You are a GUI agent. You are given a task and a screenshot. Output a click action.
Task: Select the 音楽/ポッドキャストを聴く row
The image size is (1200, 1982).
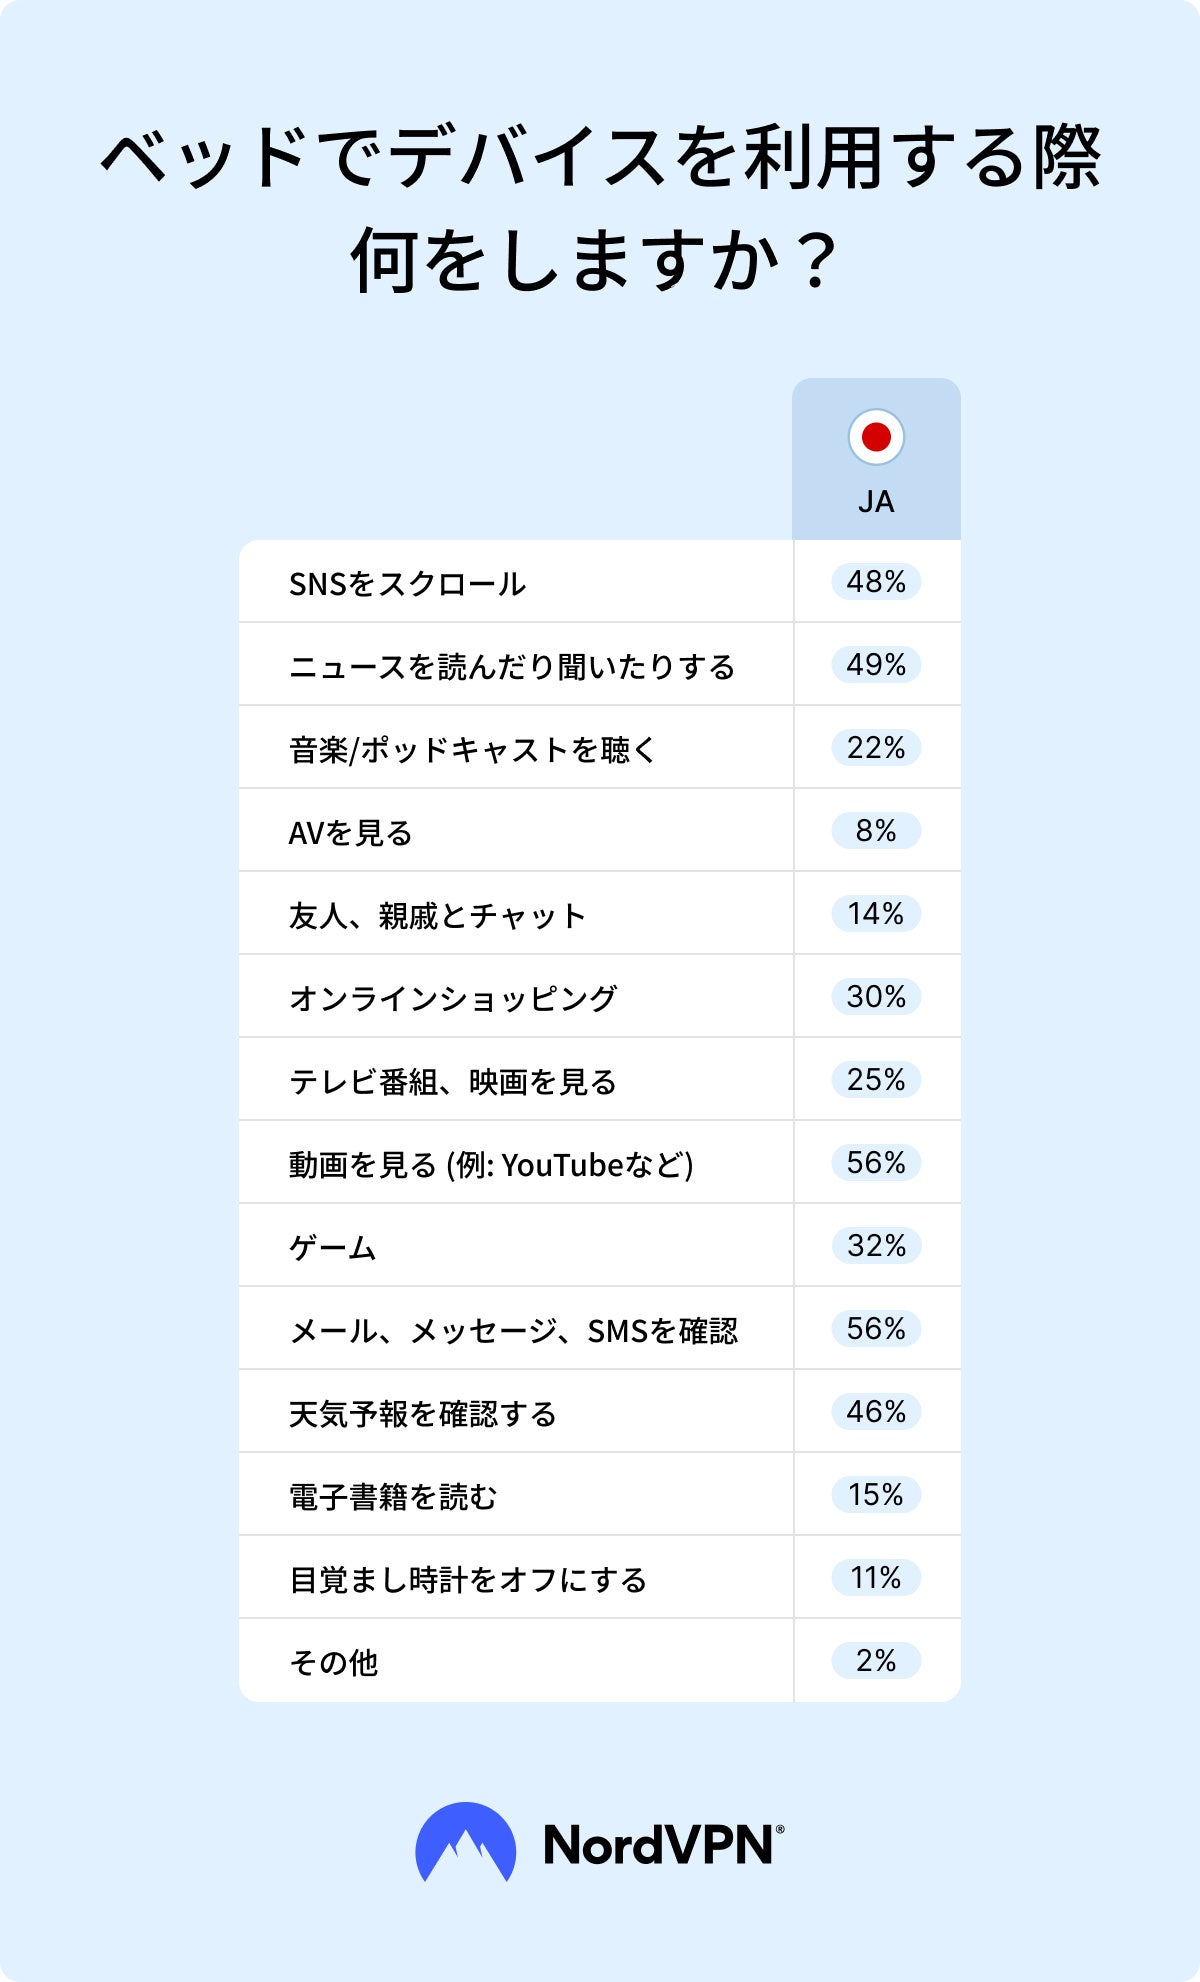472,750
